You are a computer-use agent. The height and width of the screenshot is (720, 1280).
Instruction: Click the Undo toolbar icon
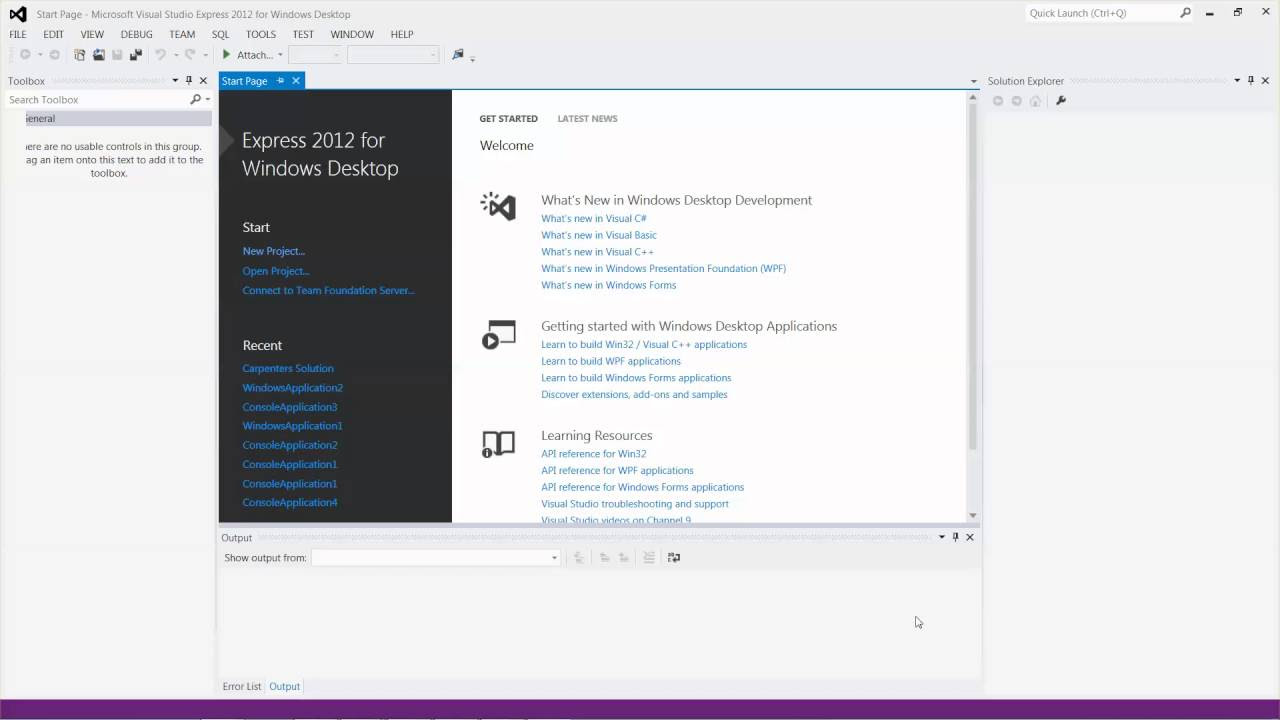[160, 55]
